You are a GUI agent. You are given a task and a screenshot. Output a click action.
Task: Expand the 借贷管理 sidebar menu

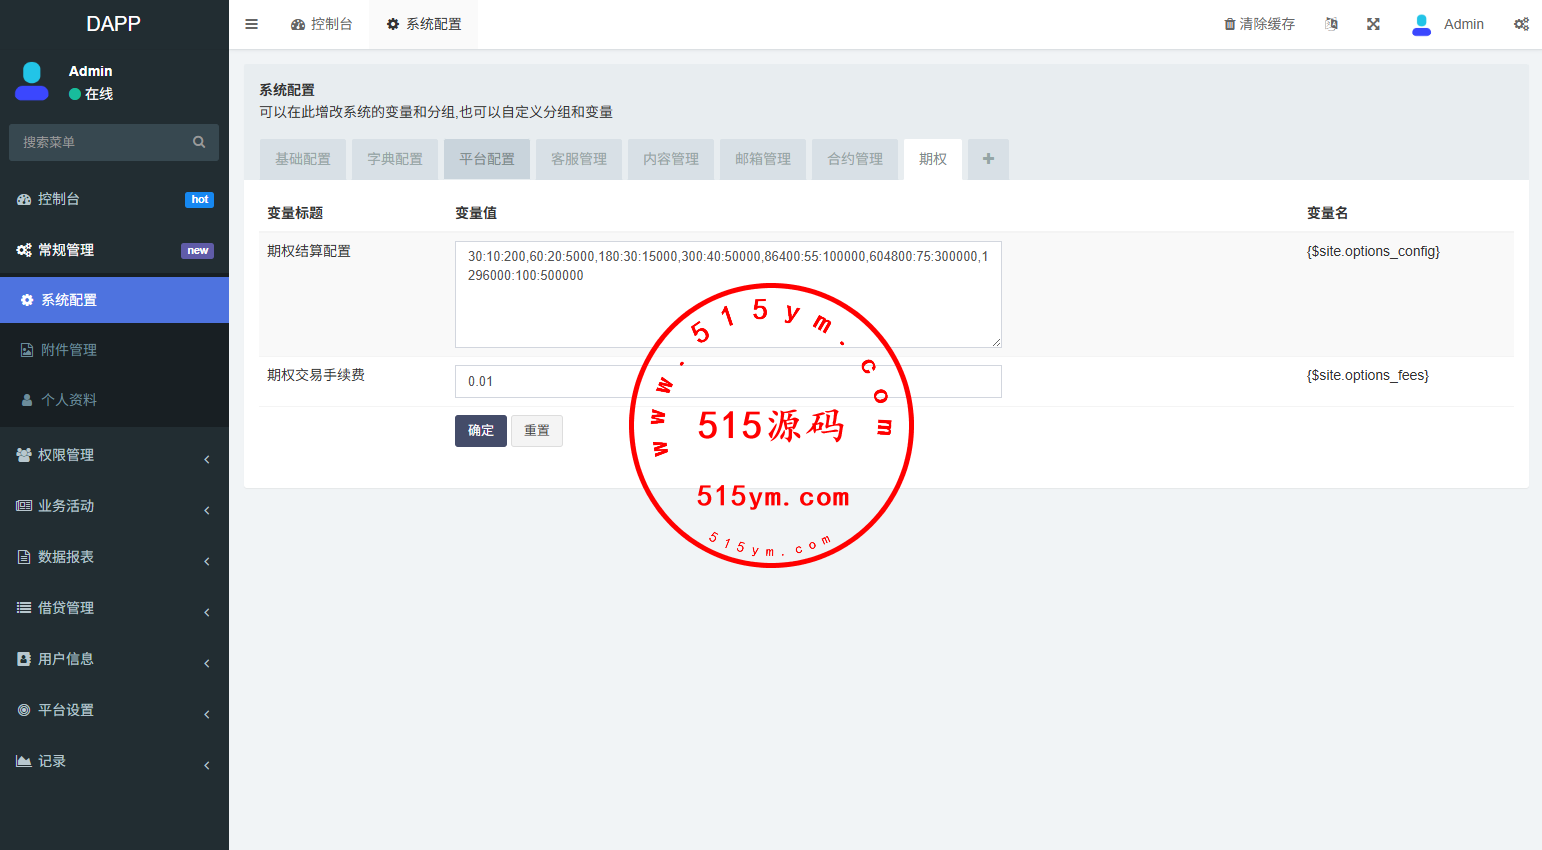click(114, 608)
